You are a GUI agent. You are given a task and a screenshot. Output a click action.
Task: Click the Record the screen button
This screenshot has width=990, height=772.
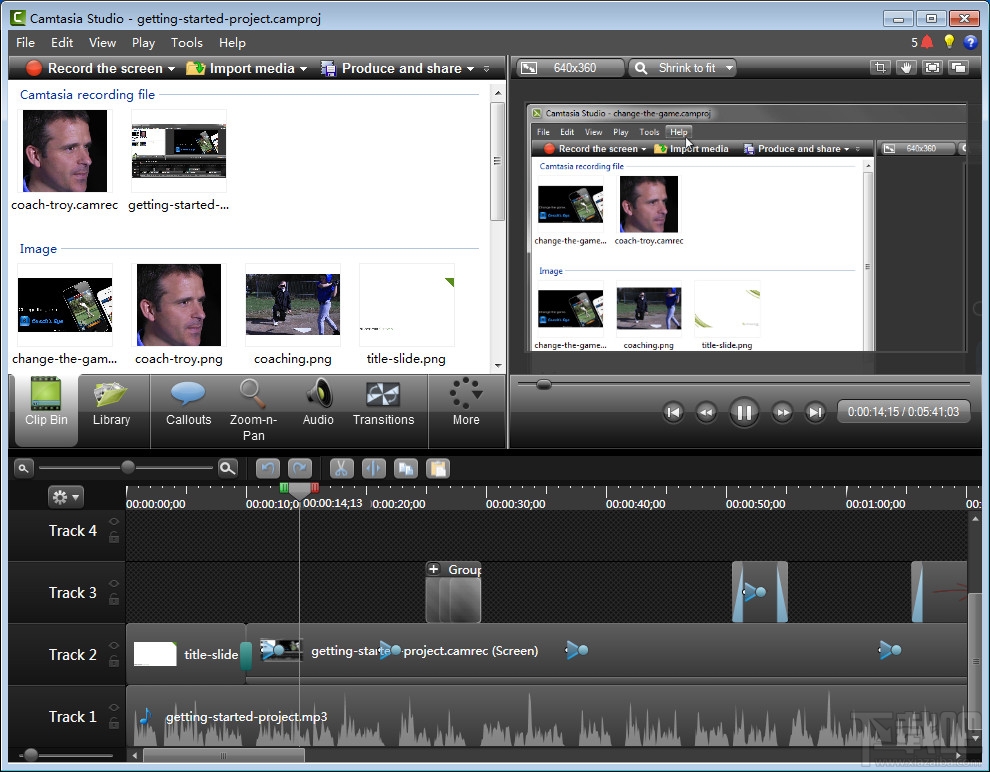95,68
